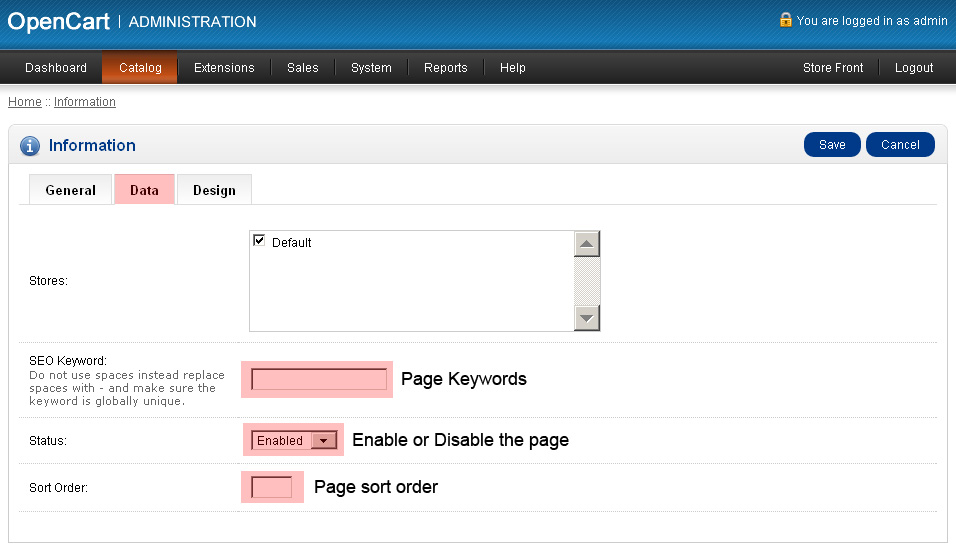Switch to the General tab
Viewport: 956px width, 554px height.
71,190
